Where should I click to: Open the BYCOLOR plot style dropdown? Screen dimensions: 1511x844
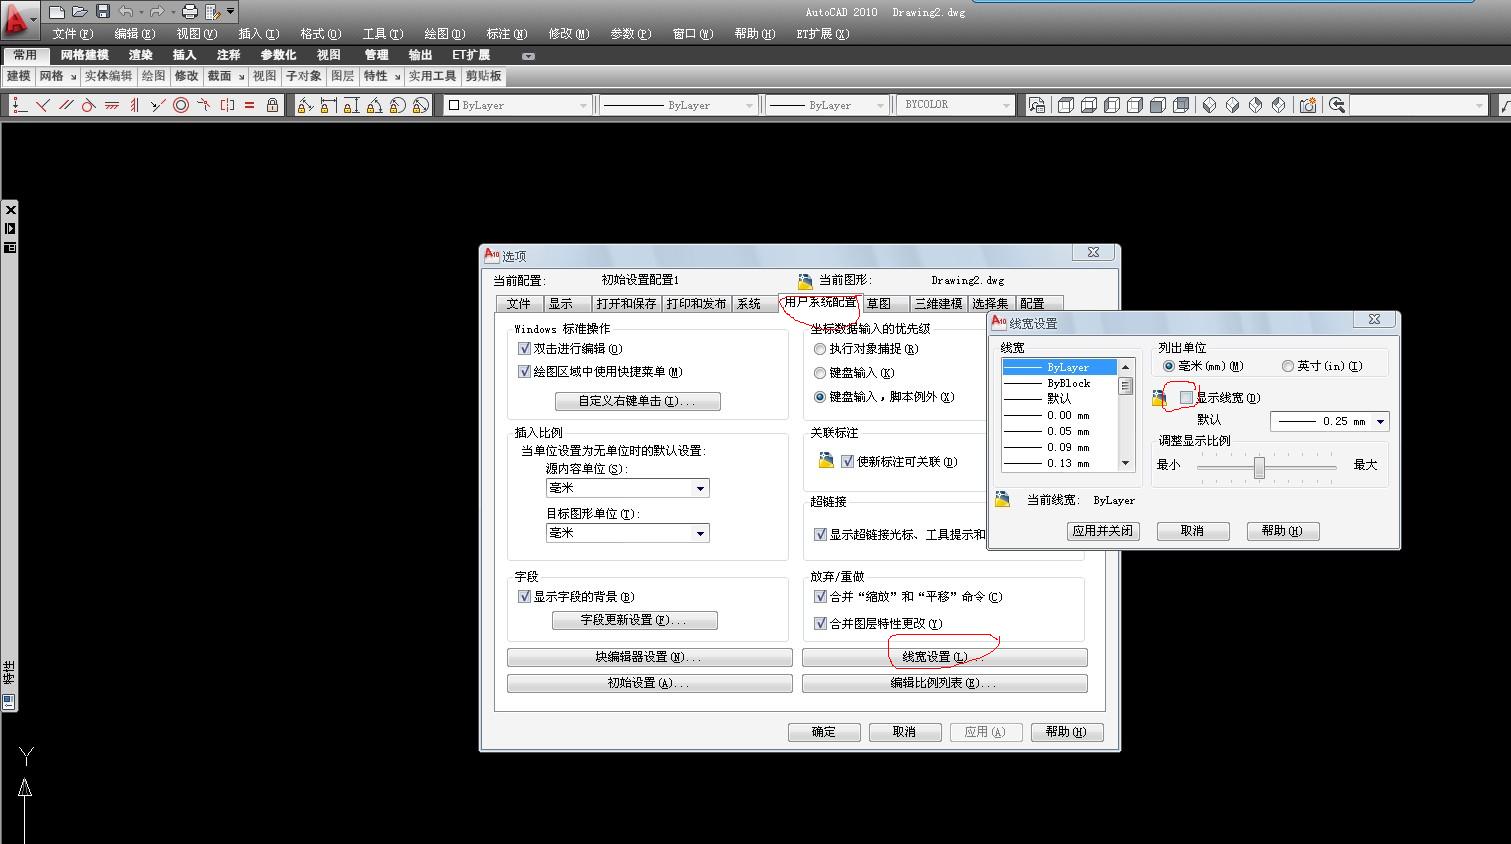957,105
